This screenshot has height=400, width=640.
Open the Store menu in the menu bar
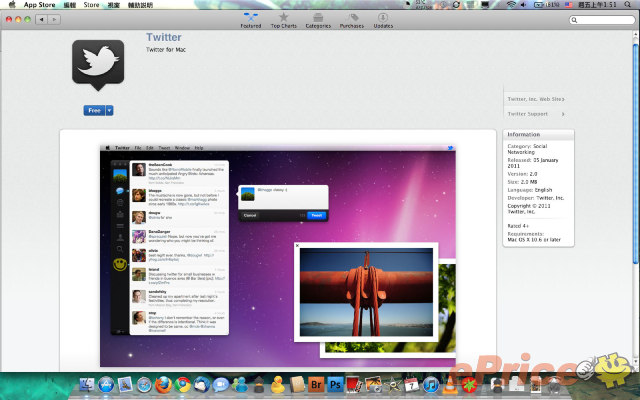[x=91, y=4]
